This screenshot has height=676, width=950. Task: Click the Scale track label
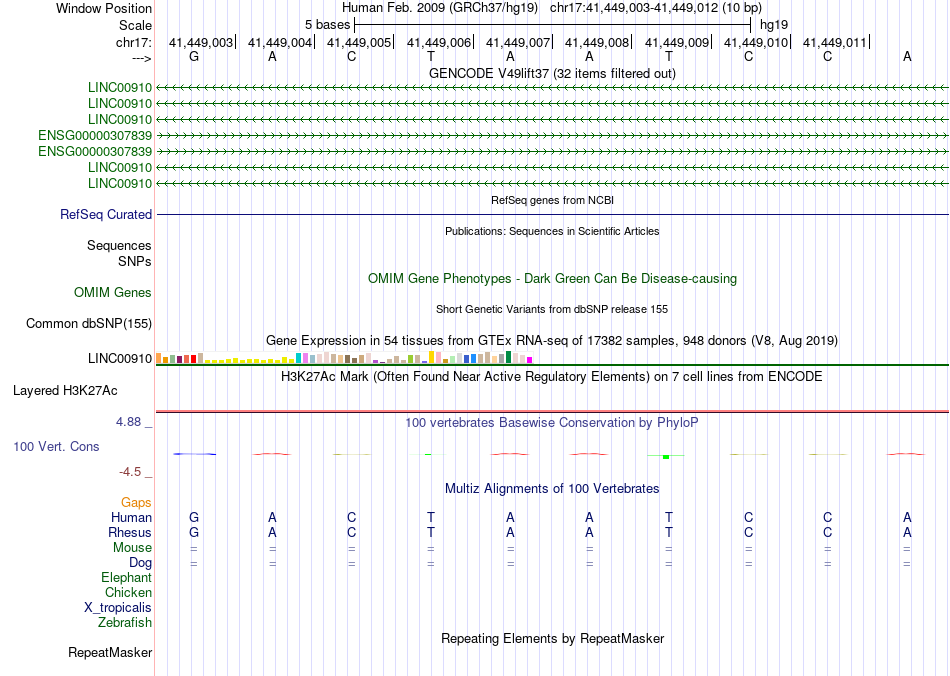[x=136, y=25]
